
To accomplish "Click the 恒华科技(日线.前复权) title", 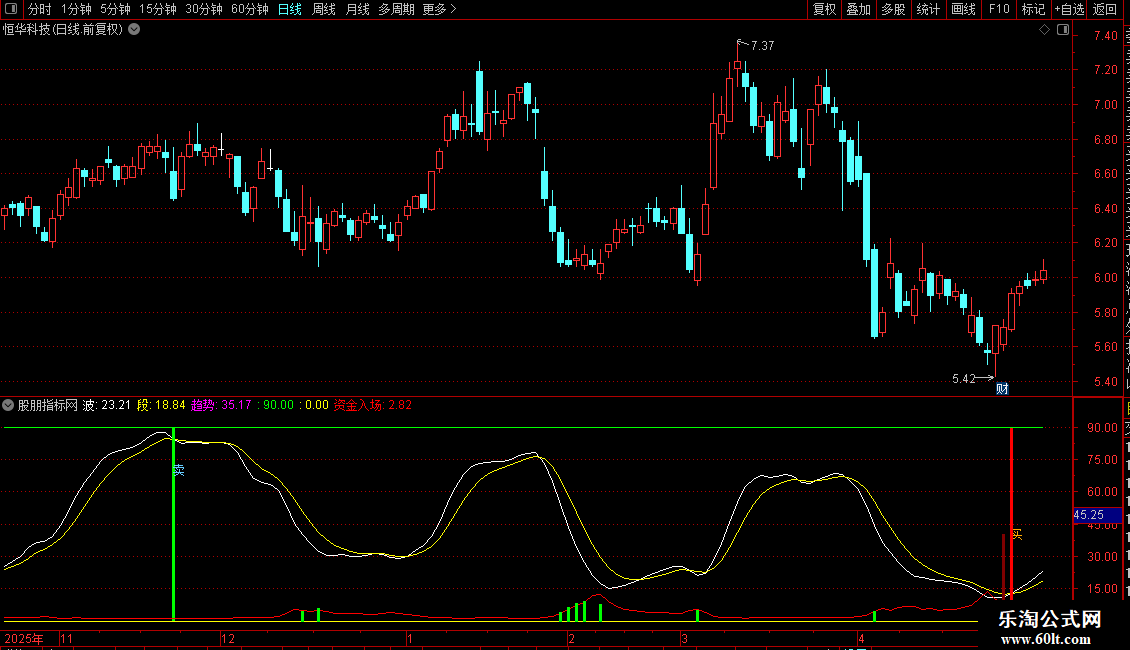I will (x=63, y=30).
